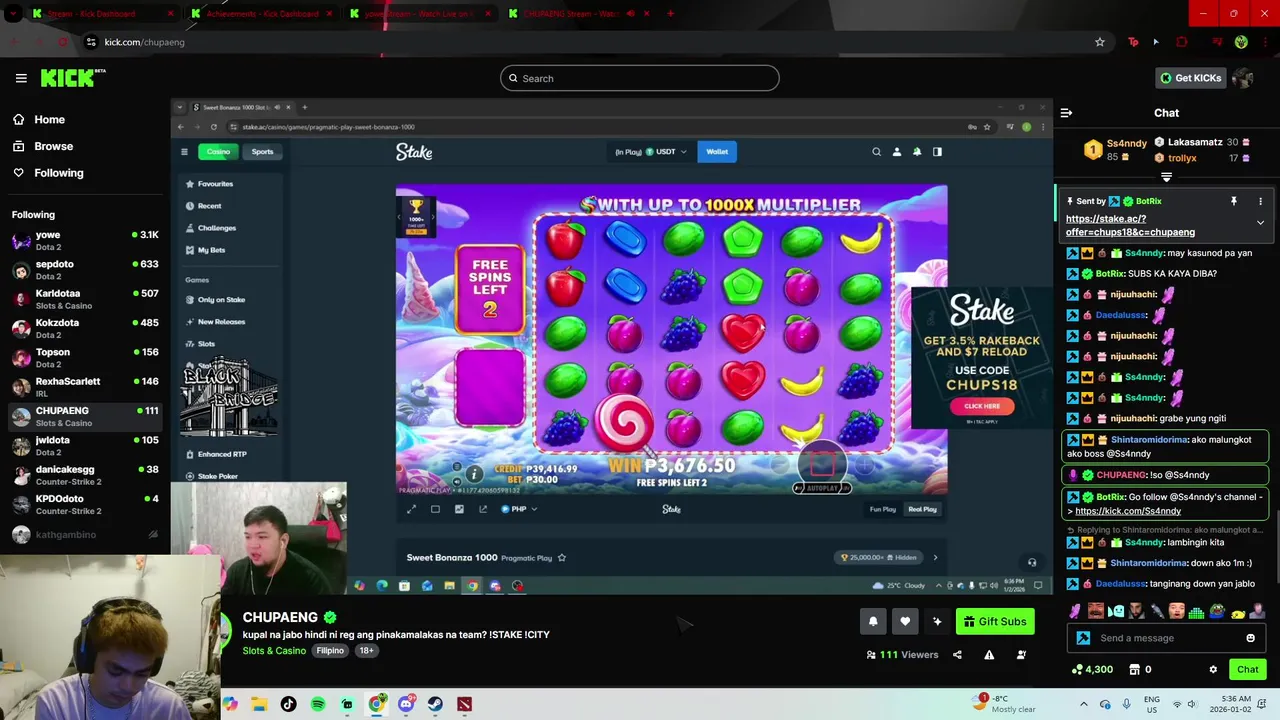1280x720 pixels.
Task: Click the Get KICKs button
Action: 1190,78
